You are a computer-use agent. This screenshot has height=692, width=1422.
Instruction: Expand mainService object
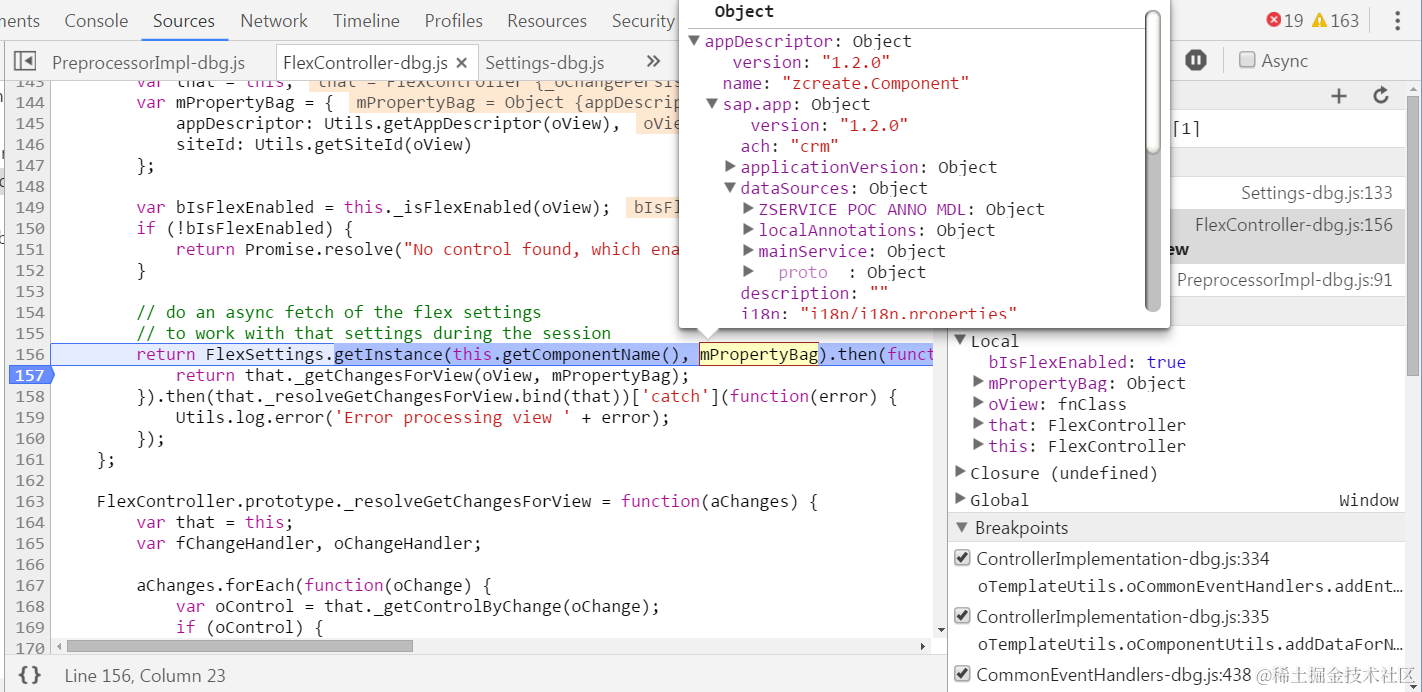pyautogui.click(x=749, y=251)
